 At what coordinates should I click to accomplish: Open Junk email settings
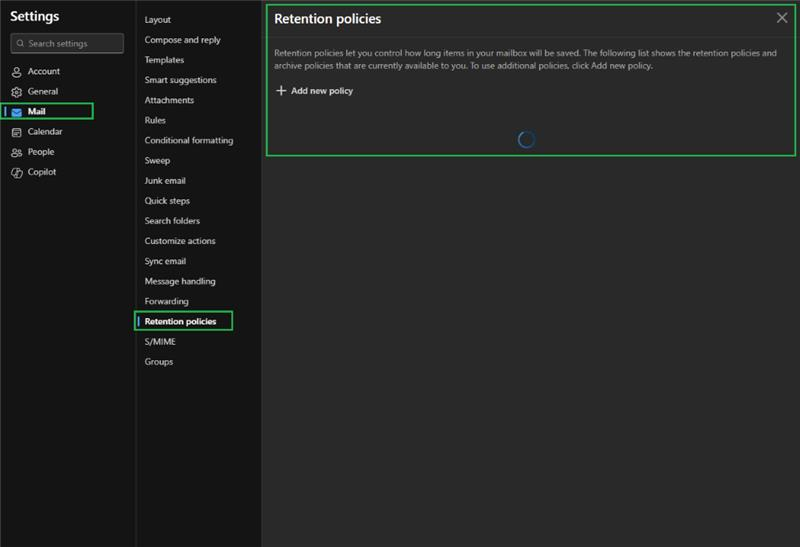pos(165,181)
